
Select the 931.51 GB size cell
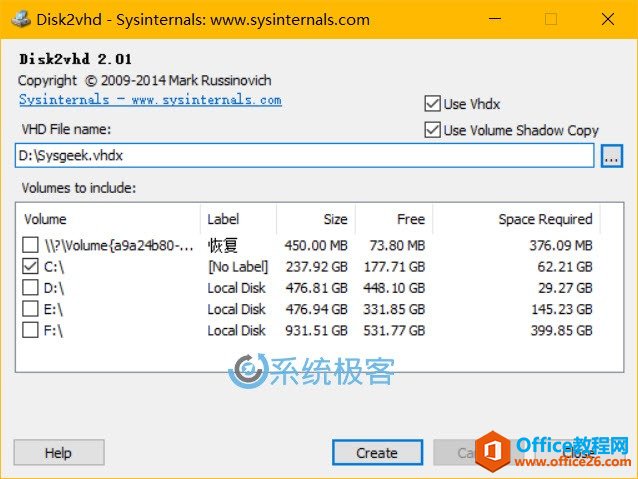coord(317,330)
